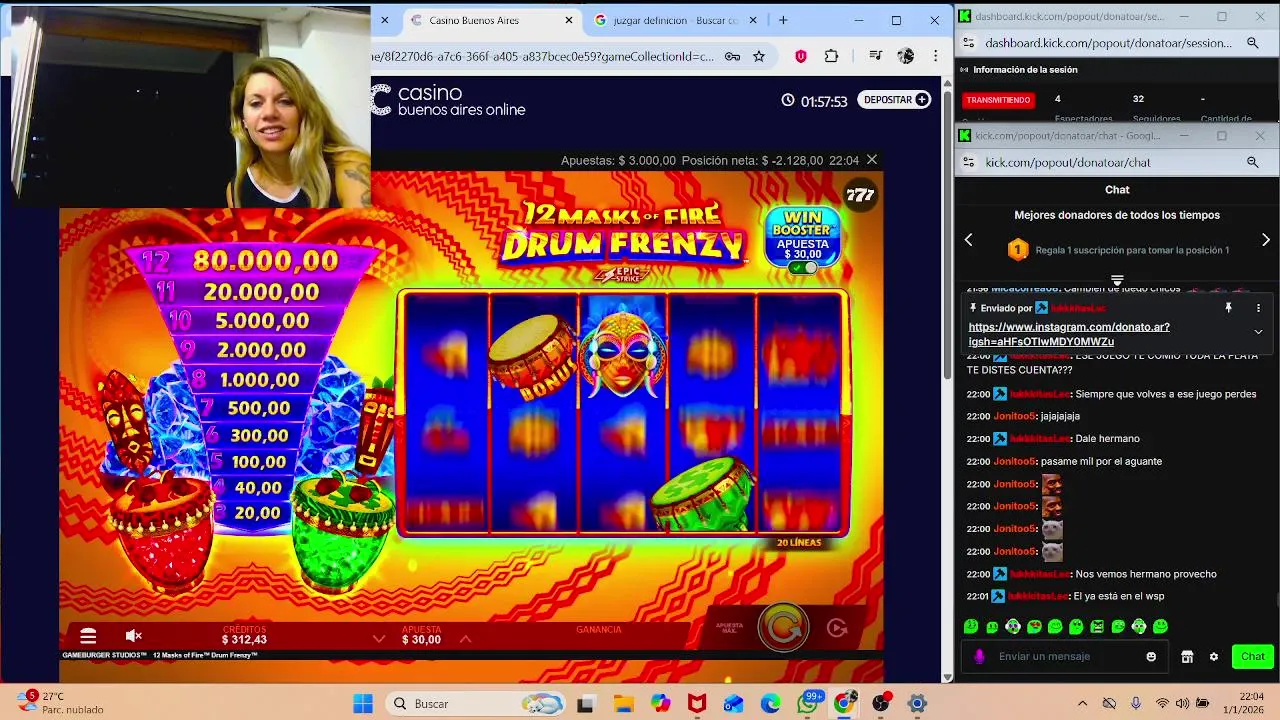Image resolution: width=1280 pixels, height=720 pixels.
Task: Toggle the Win Booster switch
Action: (x=803, y=268)
